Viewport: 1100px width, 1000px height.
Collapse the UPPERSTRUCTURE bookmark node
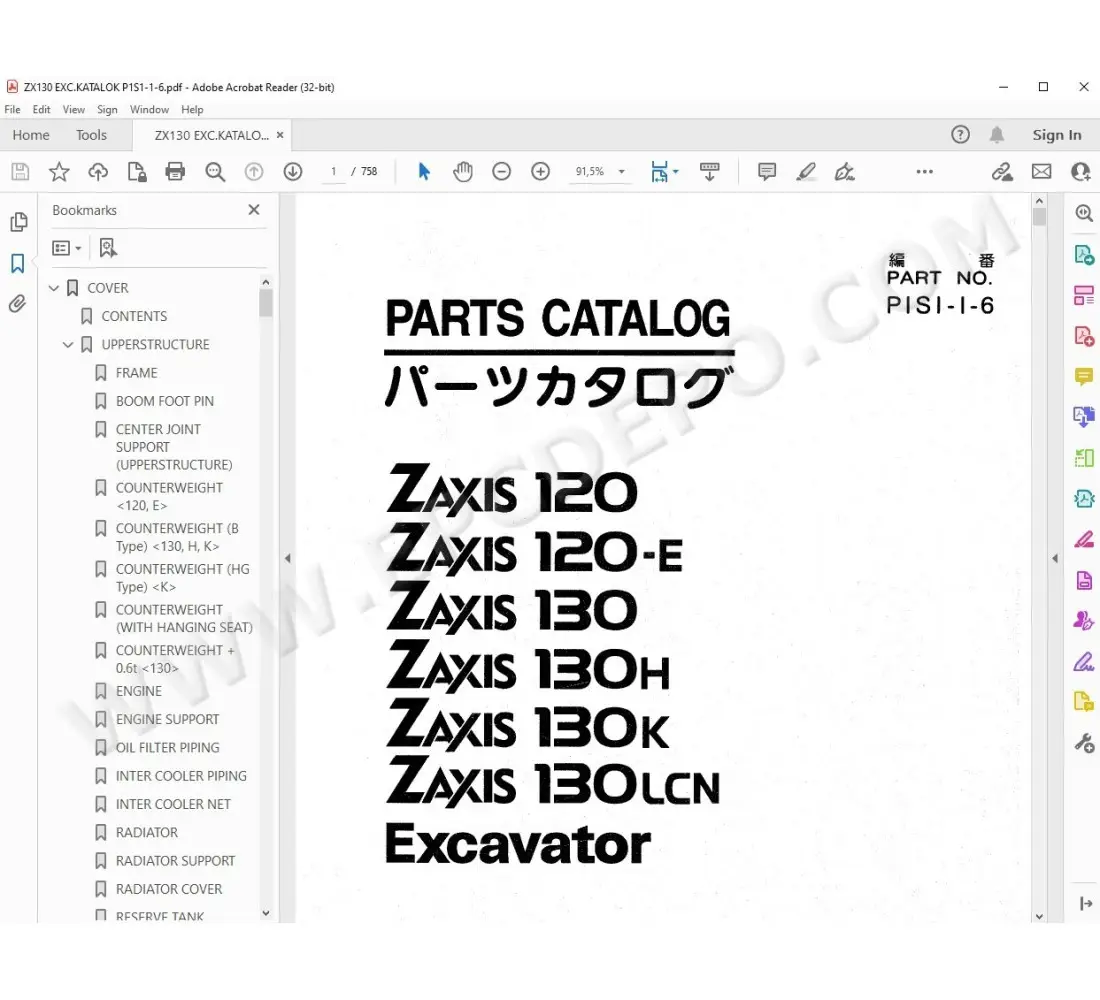point(68,344)
